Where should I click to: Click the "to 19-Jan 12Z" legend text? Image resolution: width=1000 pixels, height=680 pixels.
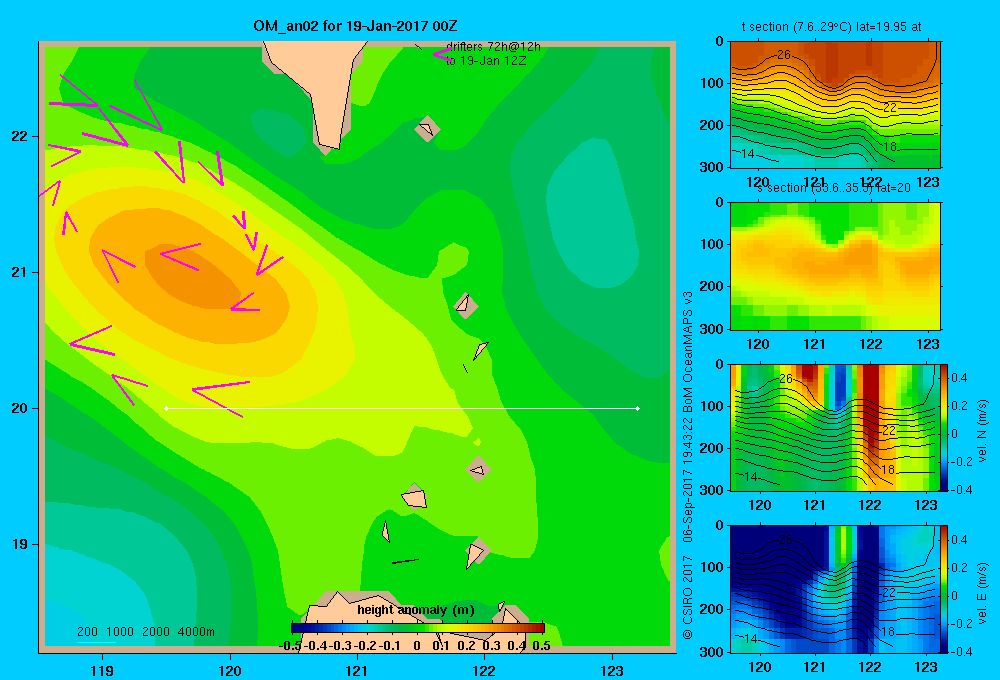tap(486, 61)
